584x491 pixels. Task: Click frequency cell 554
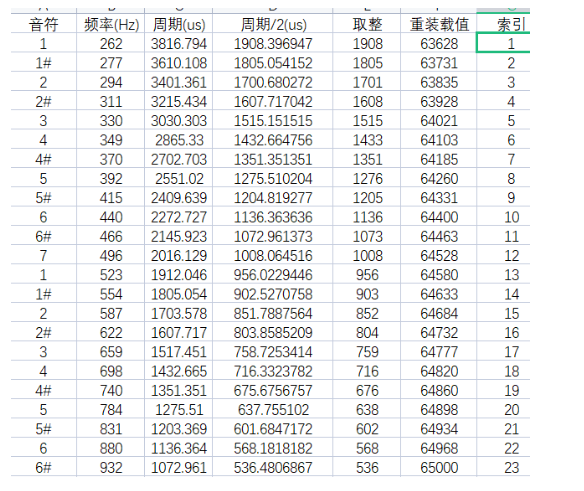[x=111, y=294]
